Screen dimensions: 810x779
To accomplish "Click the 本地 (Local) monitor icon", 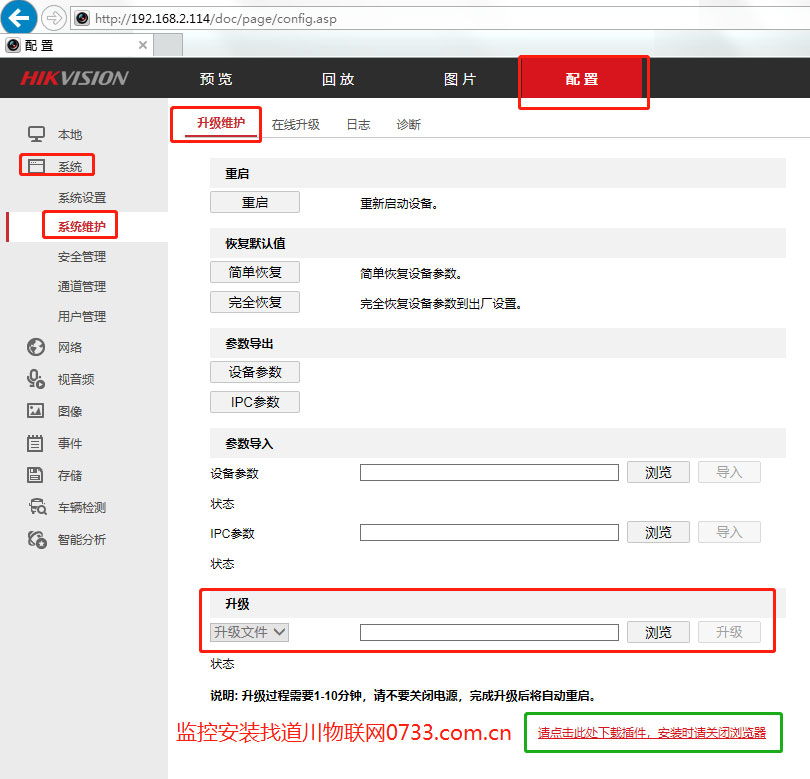I will coord(37,134).
